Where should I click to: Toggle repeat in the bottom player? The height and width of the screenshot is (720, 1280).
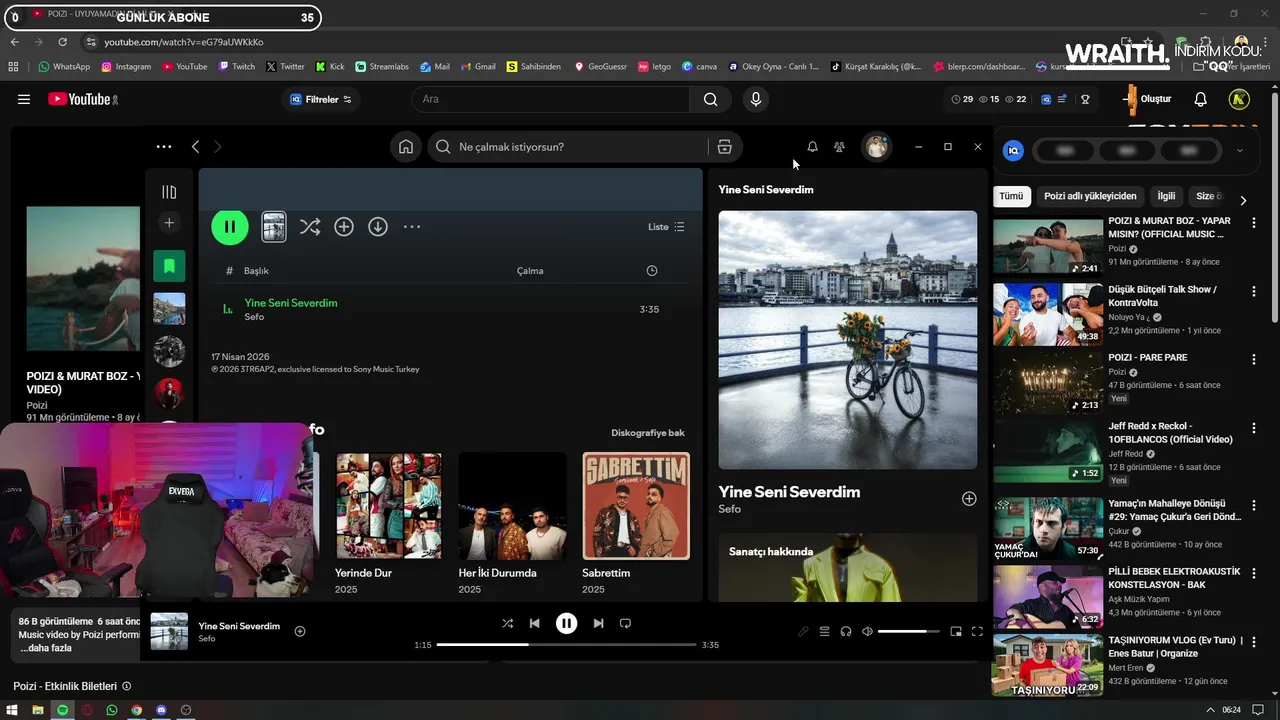click(x=625, y=623)
